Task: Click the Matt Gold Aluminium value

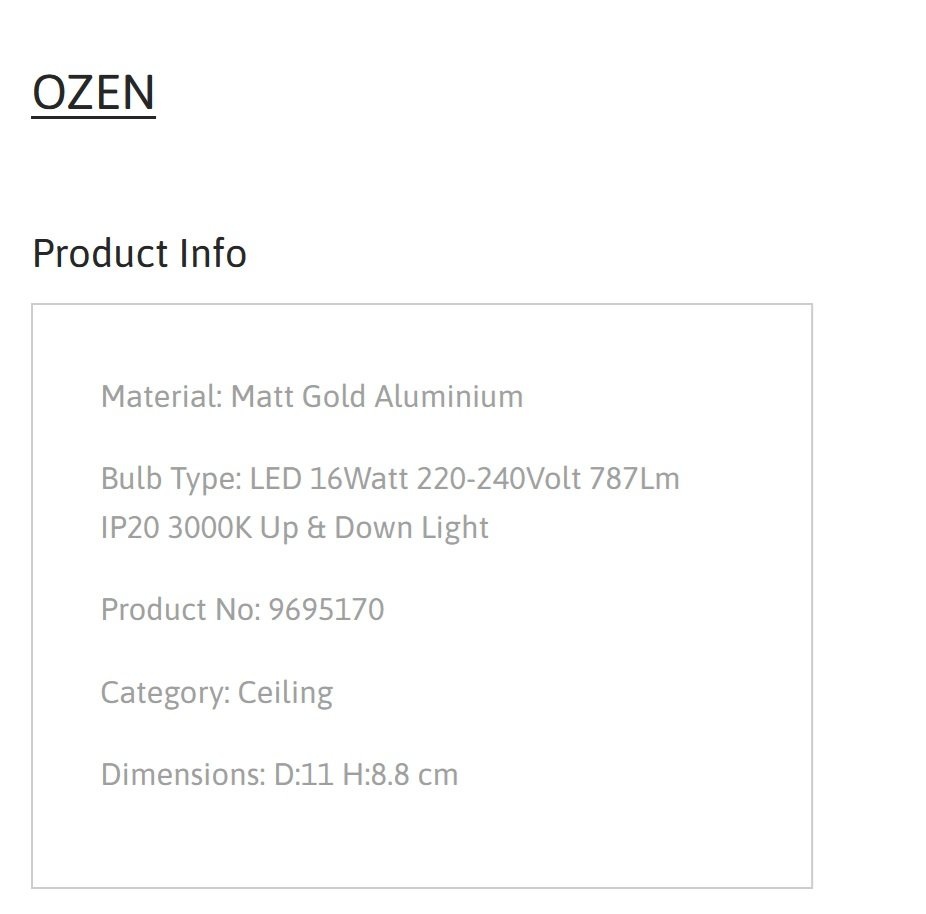Action: [x=377, y=396]
